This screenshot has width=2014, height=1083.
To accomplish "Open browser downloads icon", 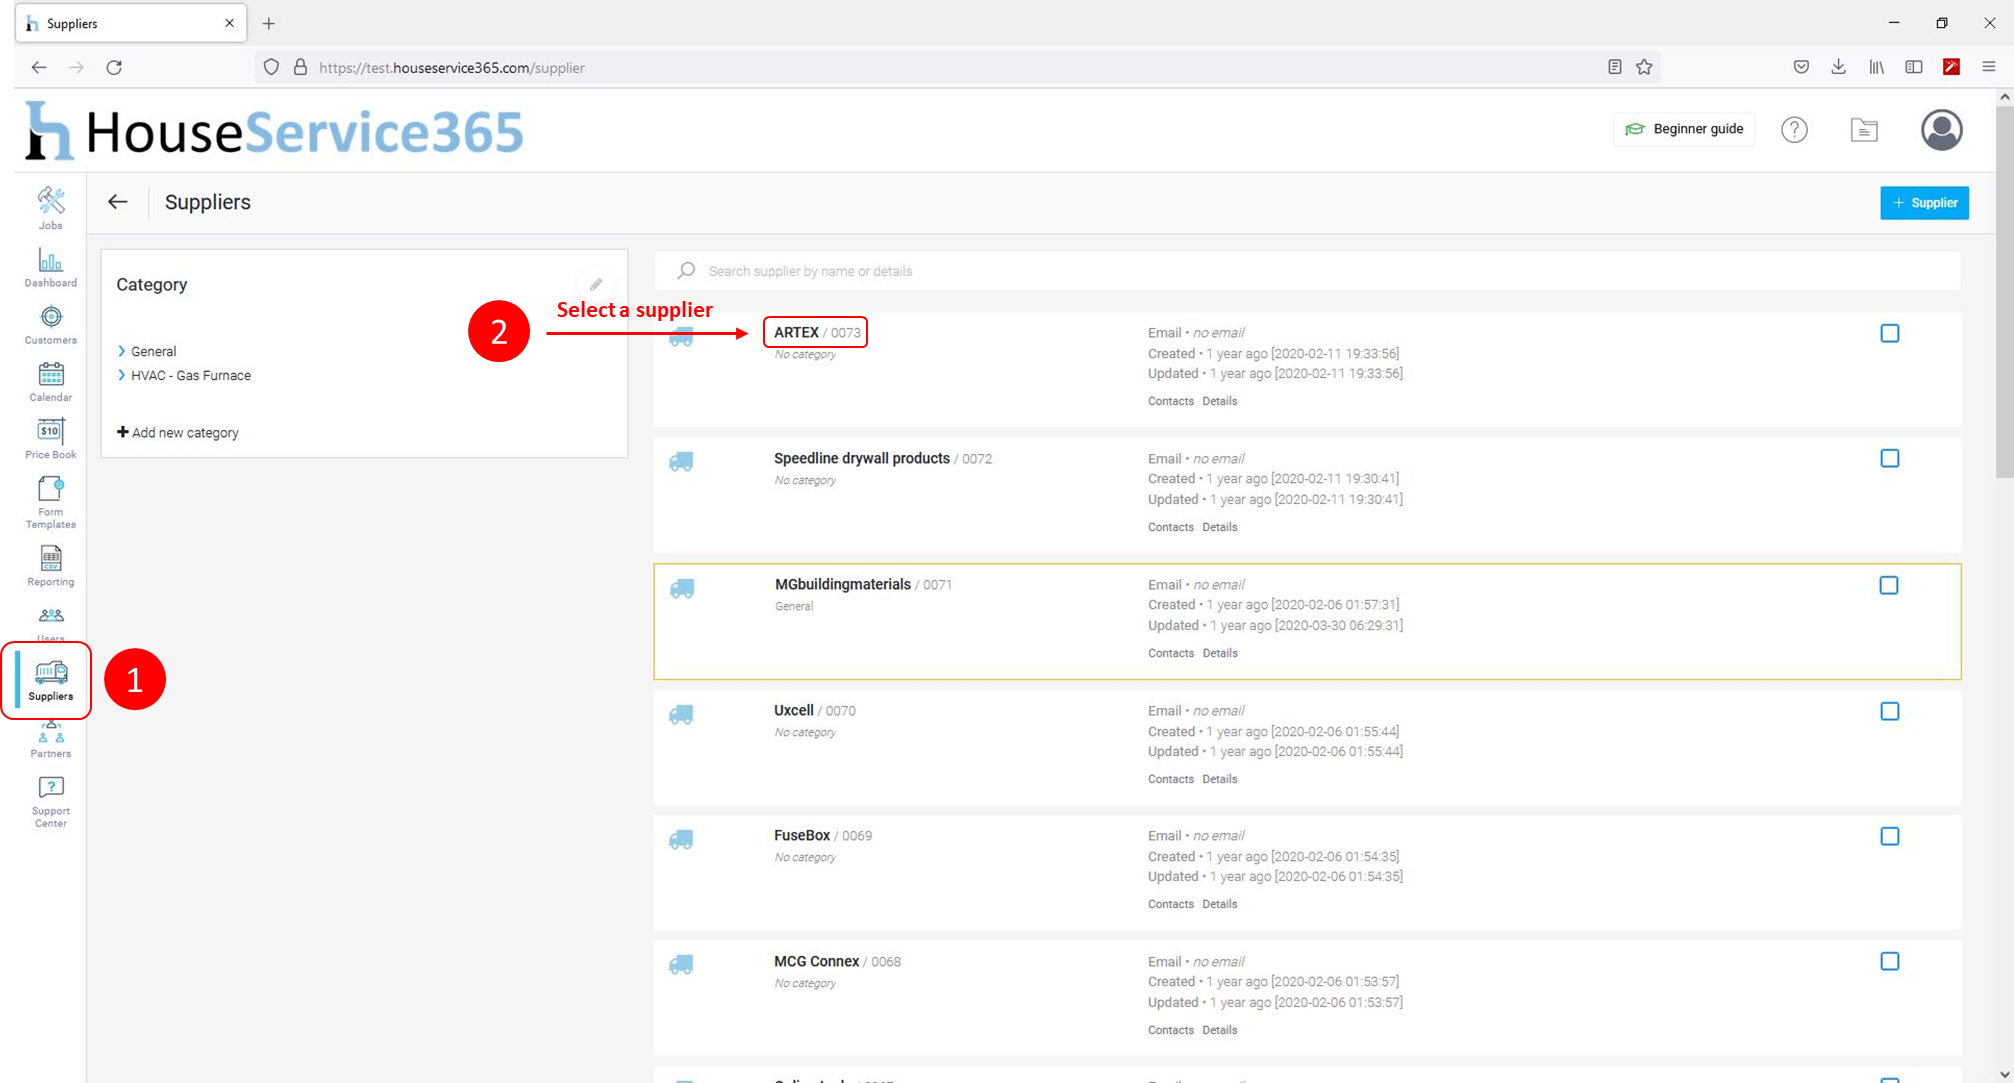I will (1838, 67).
